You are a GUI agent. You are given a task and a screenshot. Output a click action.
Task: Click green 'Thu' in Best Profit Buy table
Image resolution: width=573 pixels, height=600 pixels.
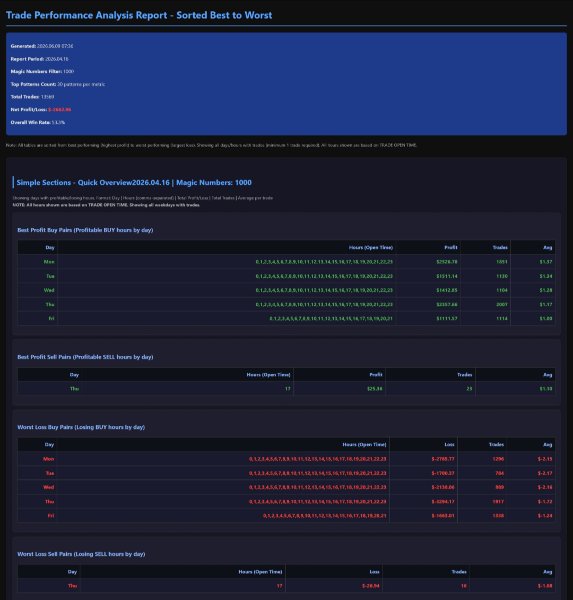(50, 304)
